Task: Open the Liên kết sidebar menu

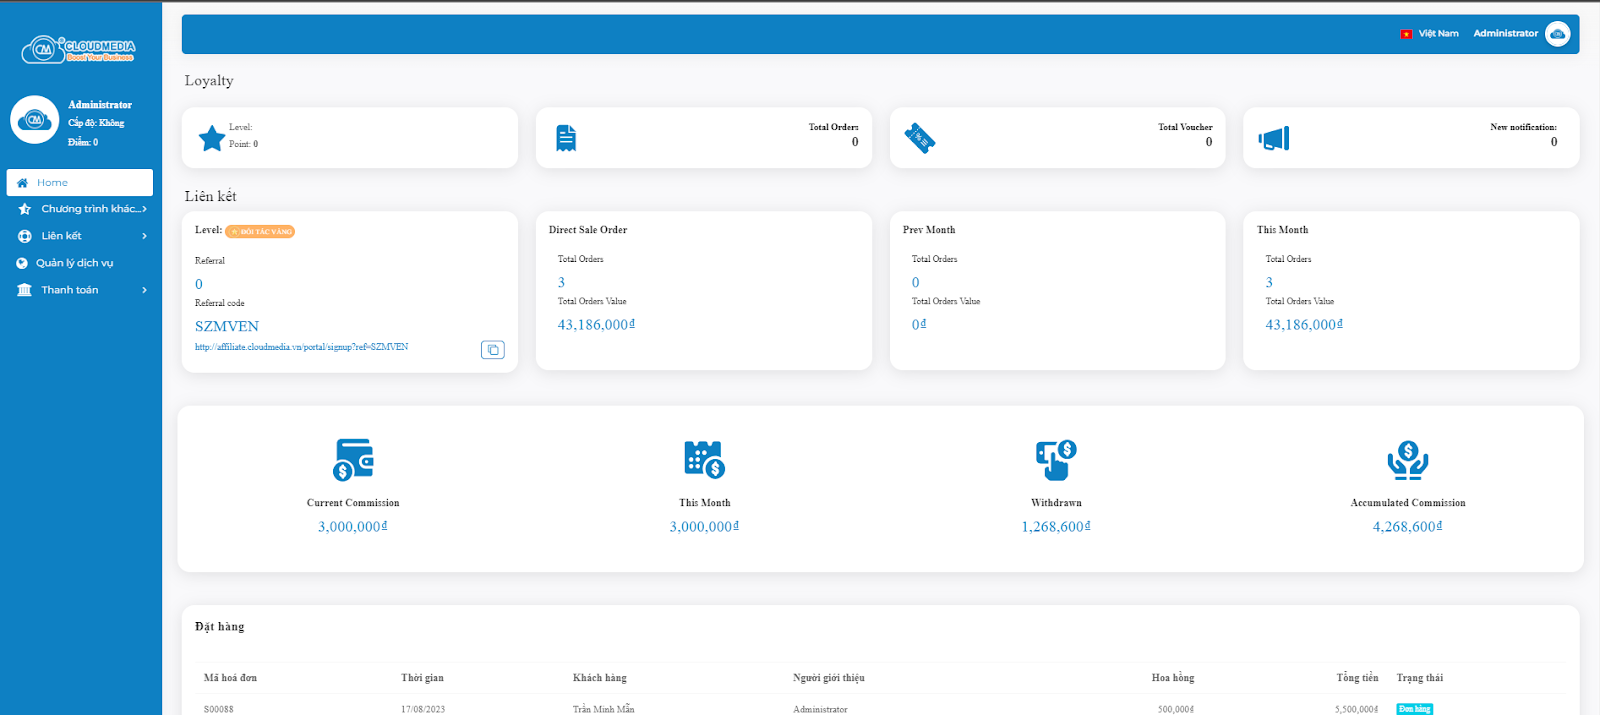Action: tap(80, 236)
